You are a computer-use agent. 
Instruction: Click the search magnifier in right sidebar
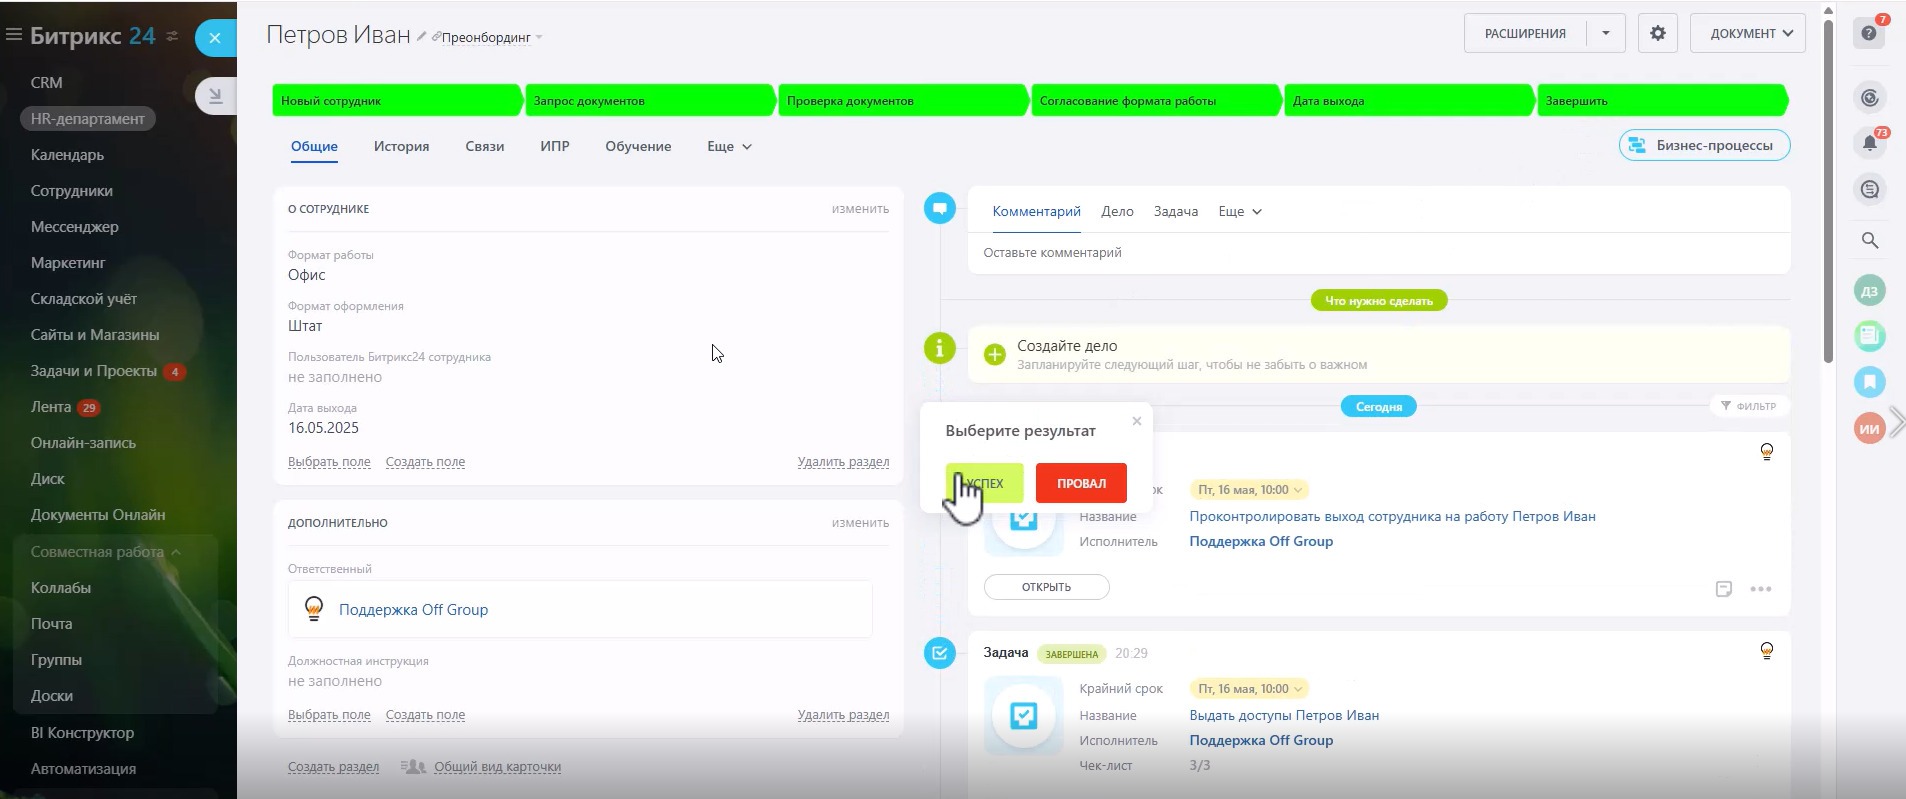pyautogui.click(x=1869, y=240)
